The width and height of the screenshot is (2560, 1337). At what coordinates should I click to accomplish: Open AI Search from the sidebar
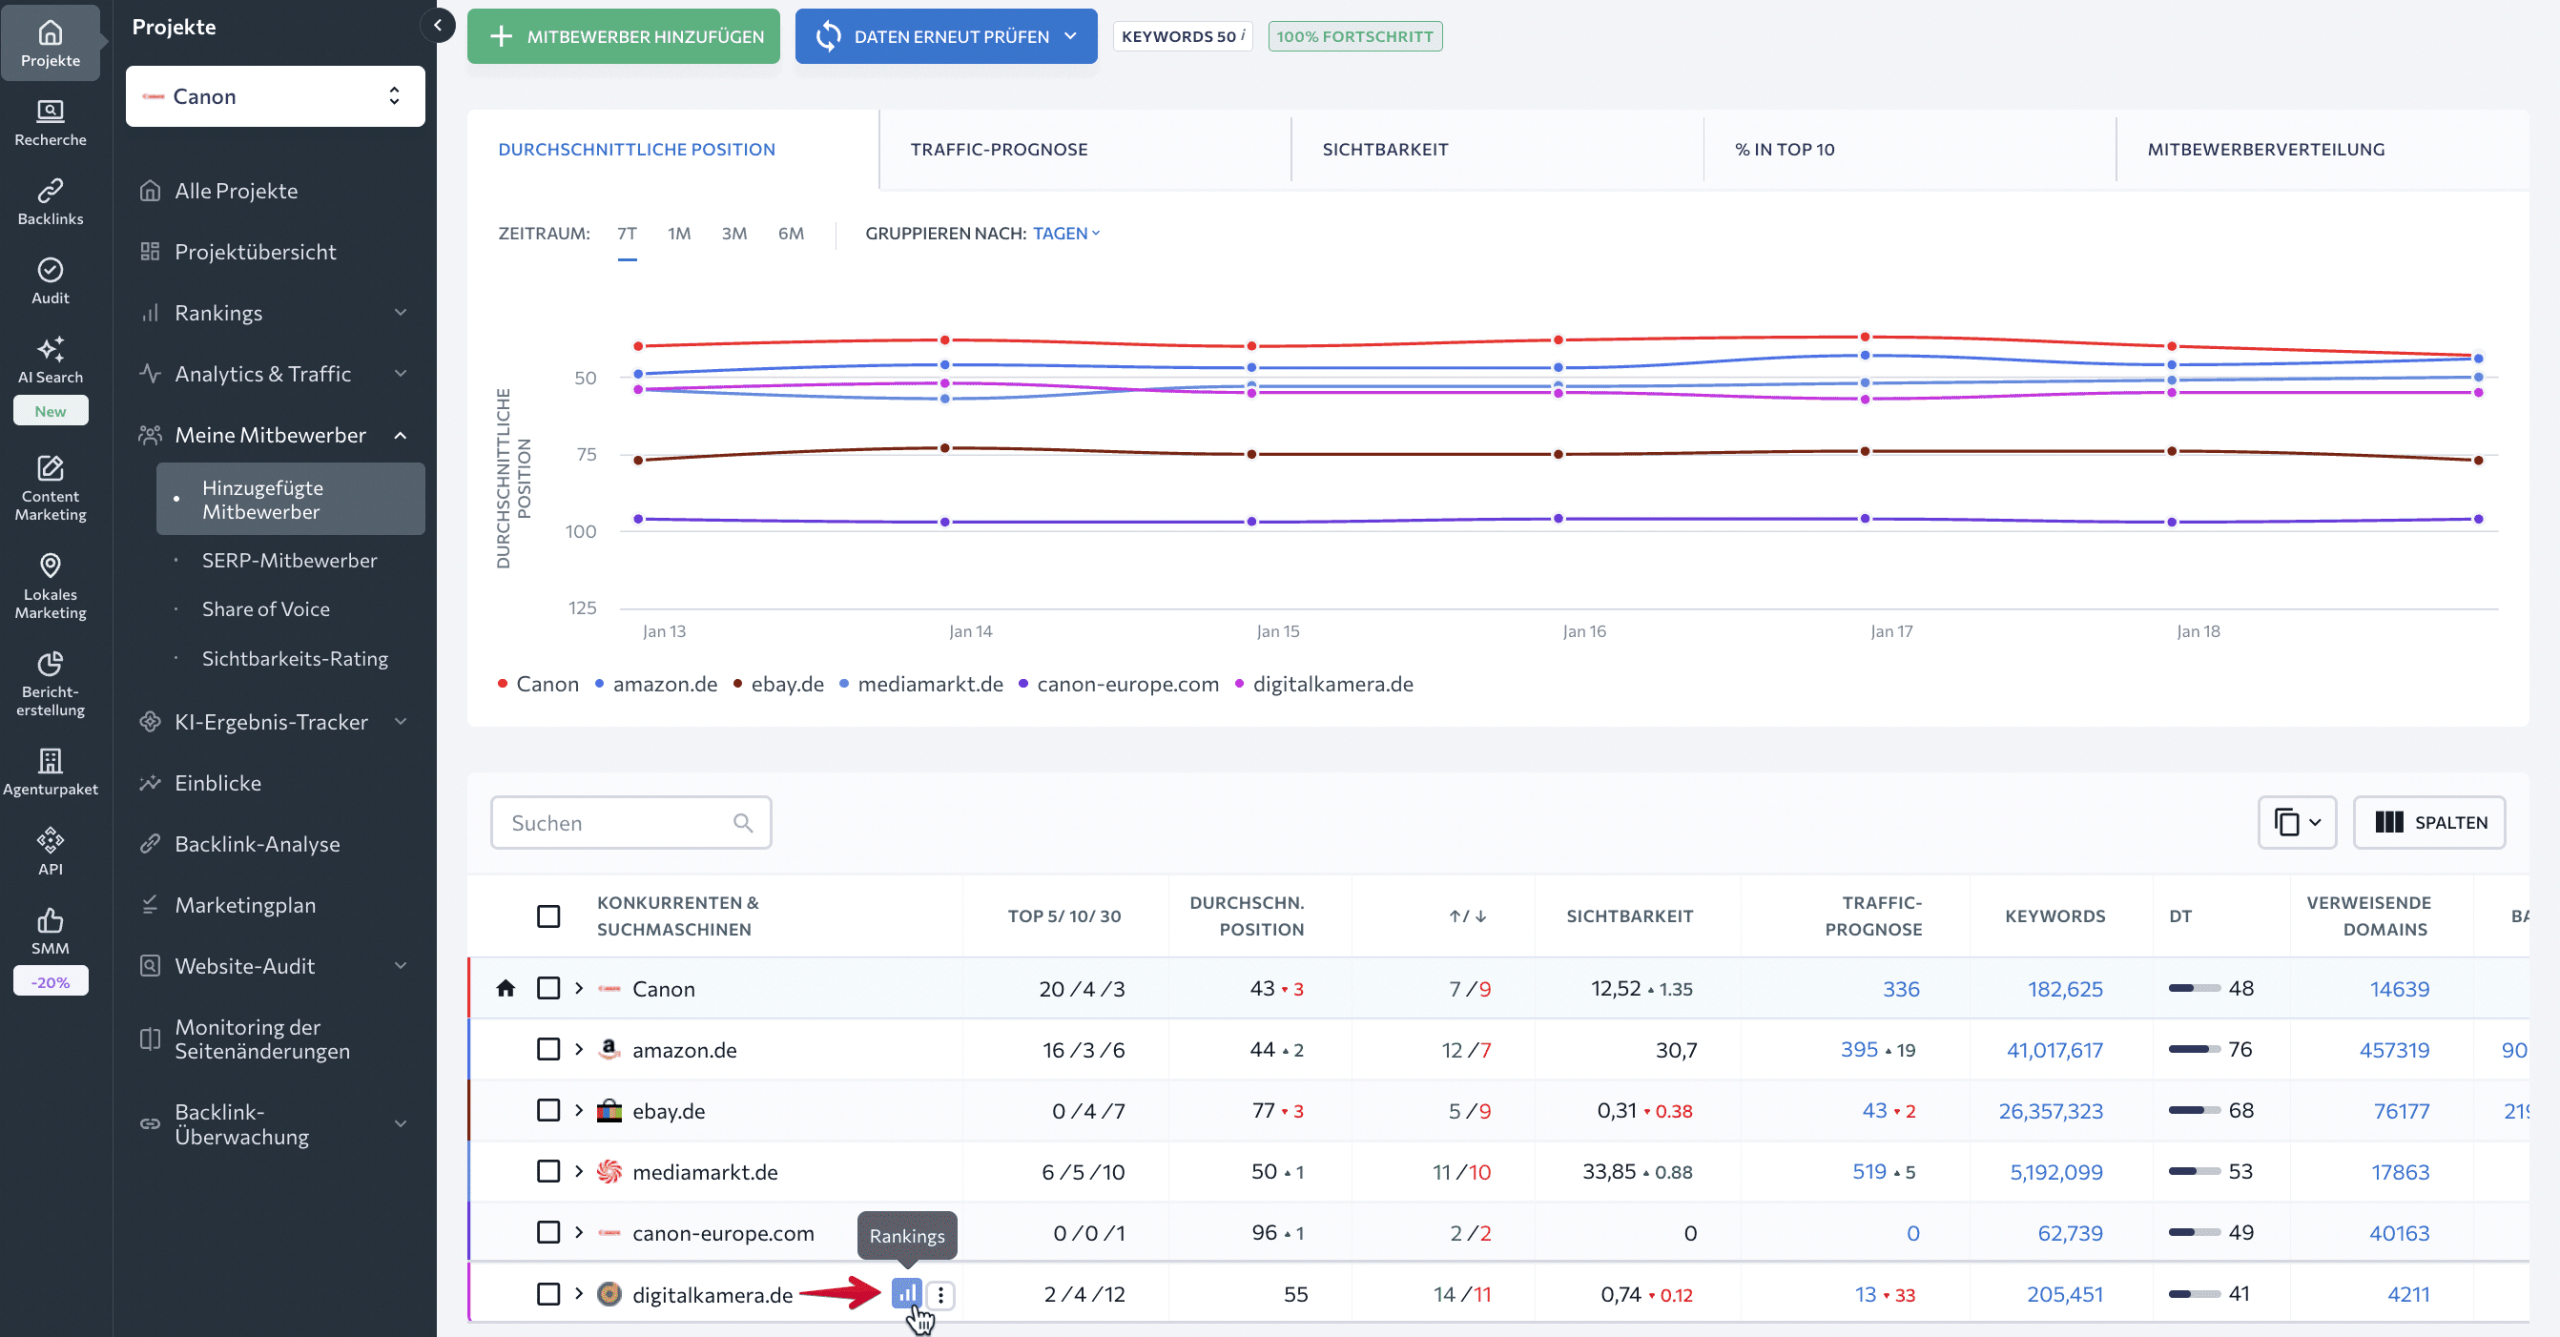coord(49,360)
